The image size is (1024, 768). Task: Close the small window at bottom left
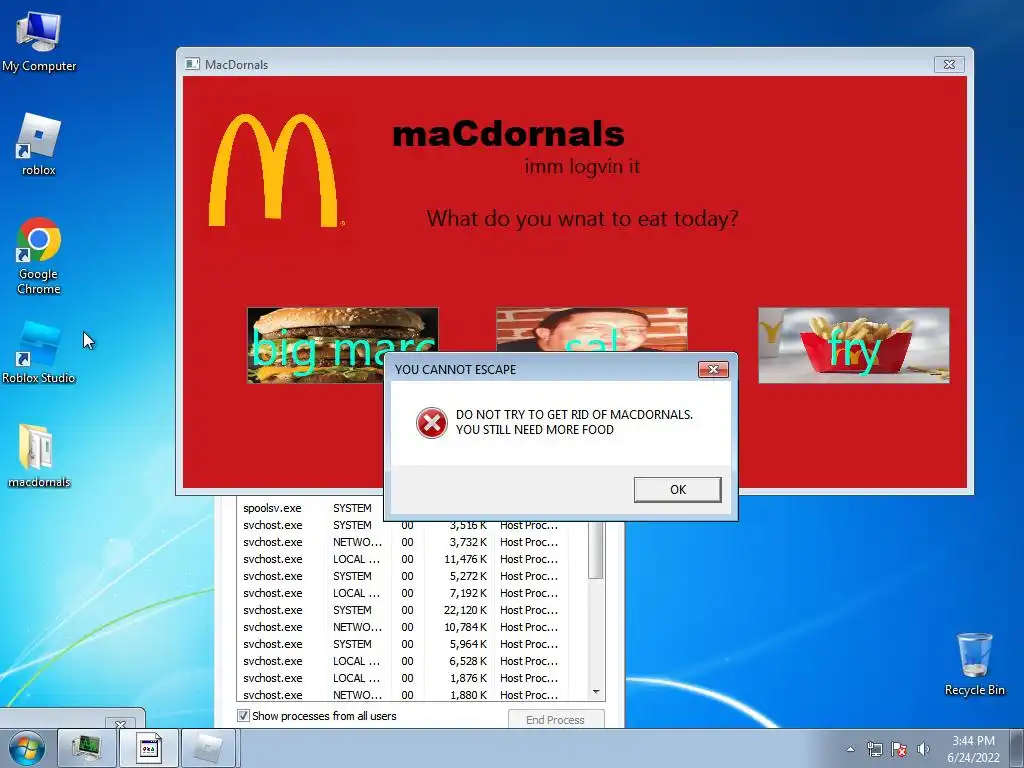point(120,724)
